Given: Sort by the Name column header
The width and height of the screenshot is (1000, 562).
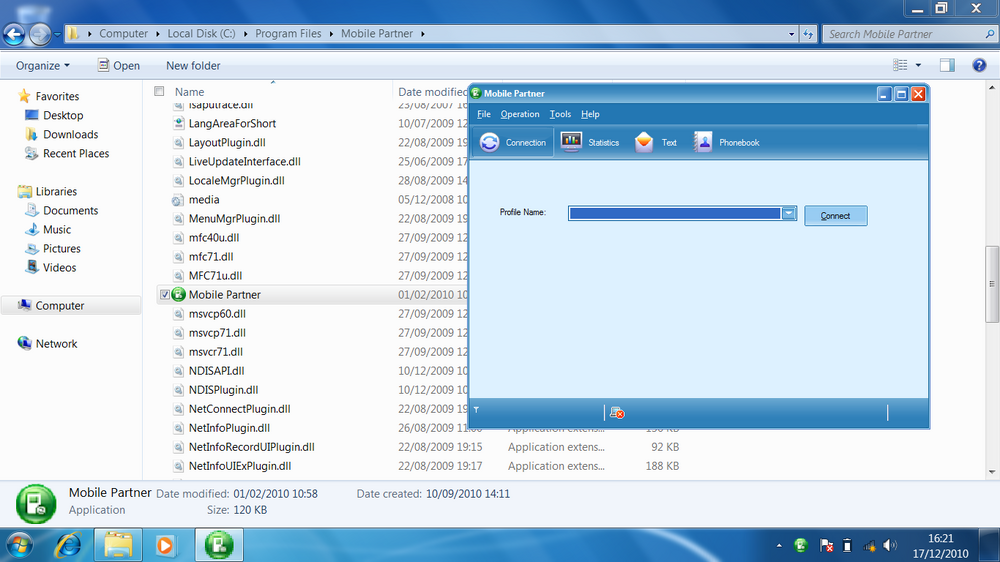Looking at the screenshot, I should (x=189, y=92).
